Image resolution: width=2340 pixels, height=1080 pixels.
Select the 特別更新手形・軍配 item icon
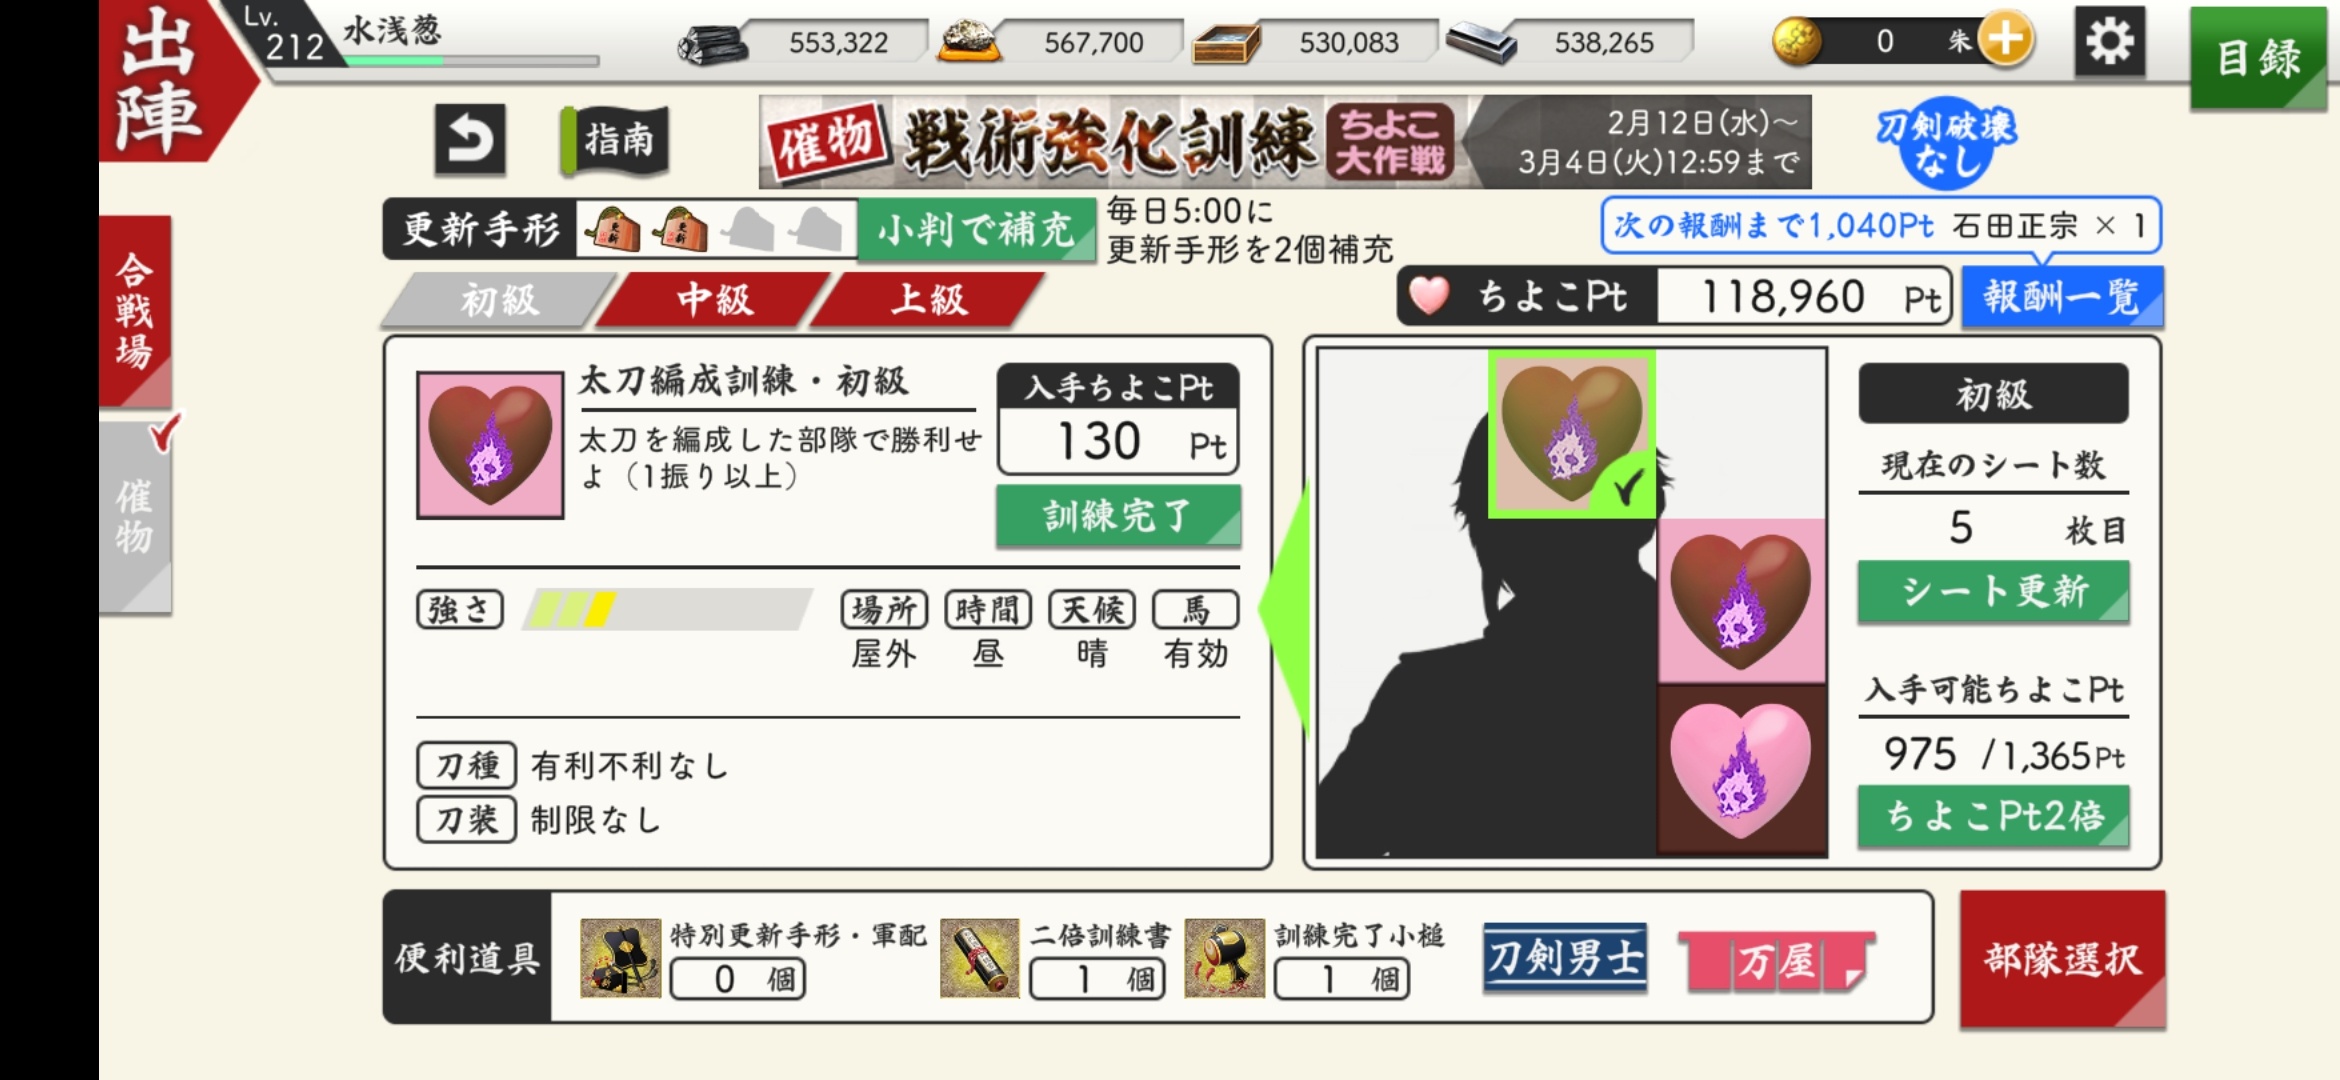(x=620, y=958)
